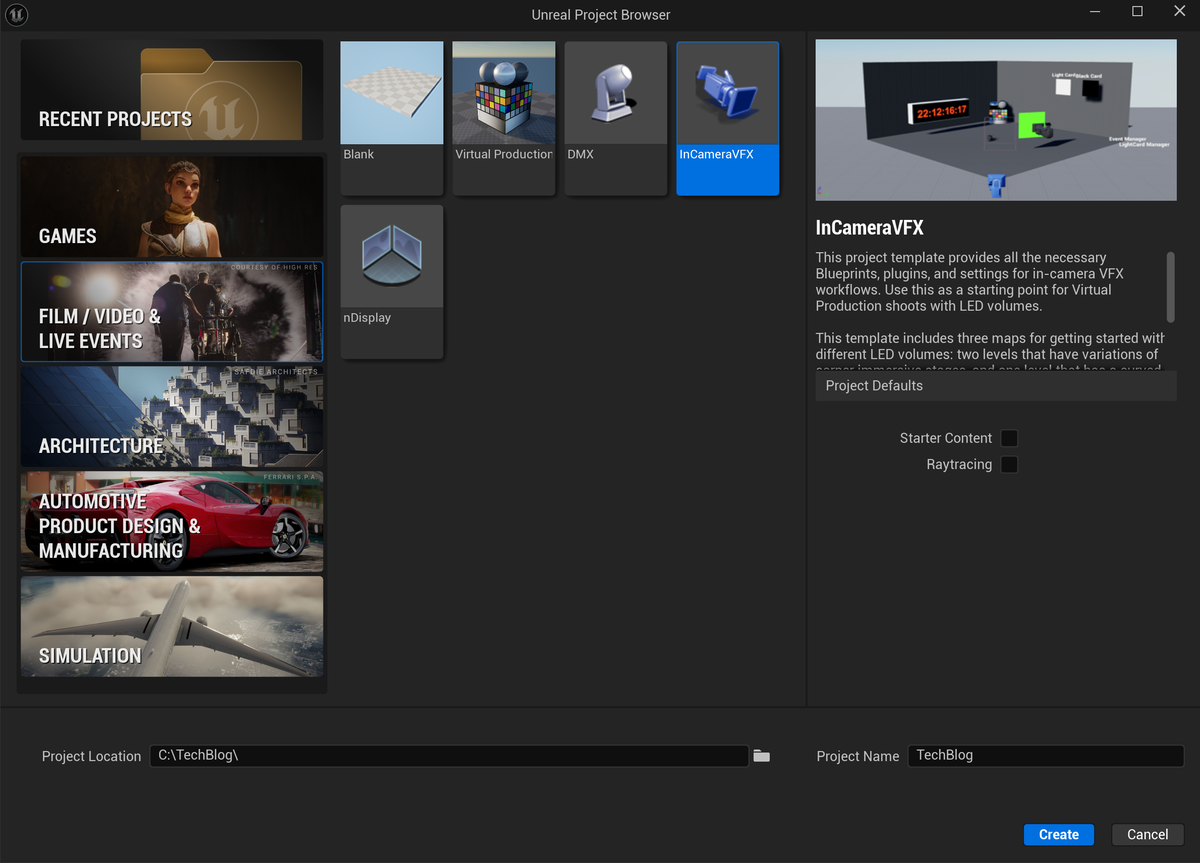Click the Starter Content label
Image resolution: width=1200 pixels, height=863 pixels.
coord(946,438)
